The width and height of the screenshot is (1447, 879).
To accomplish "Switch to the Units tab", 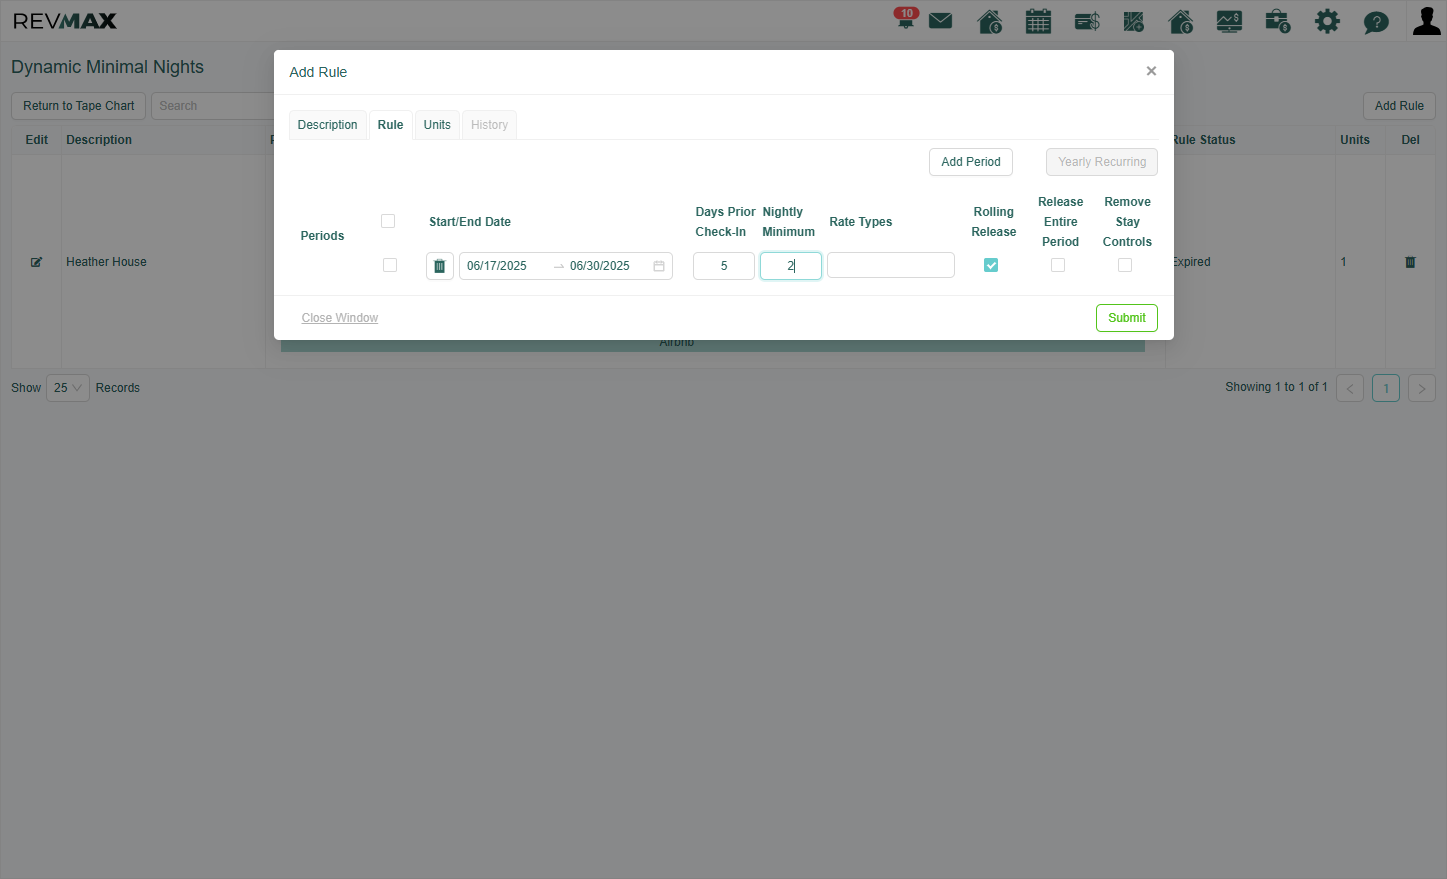I will click(437, 125).
